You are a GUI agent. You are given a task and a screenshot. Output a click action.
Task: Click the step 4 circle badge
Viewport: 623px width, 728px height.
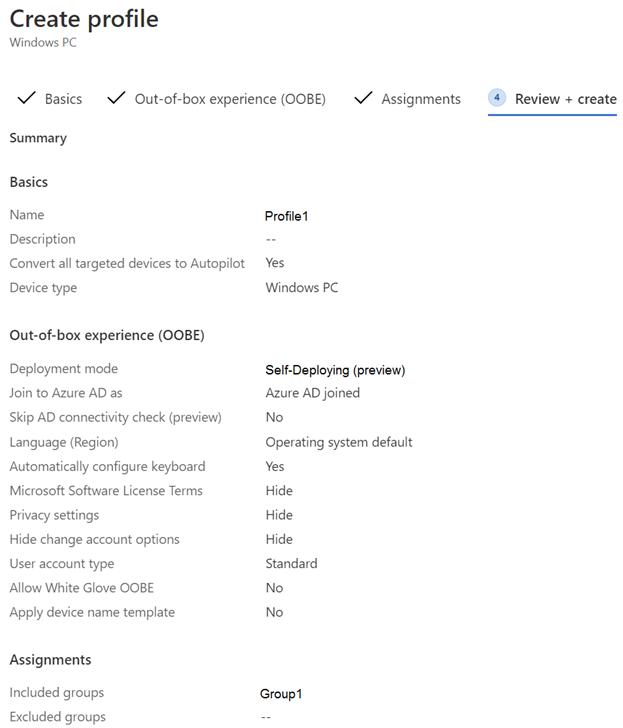[497, 98]
